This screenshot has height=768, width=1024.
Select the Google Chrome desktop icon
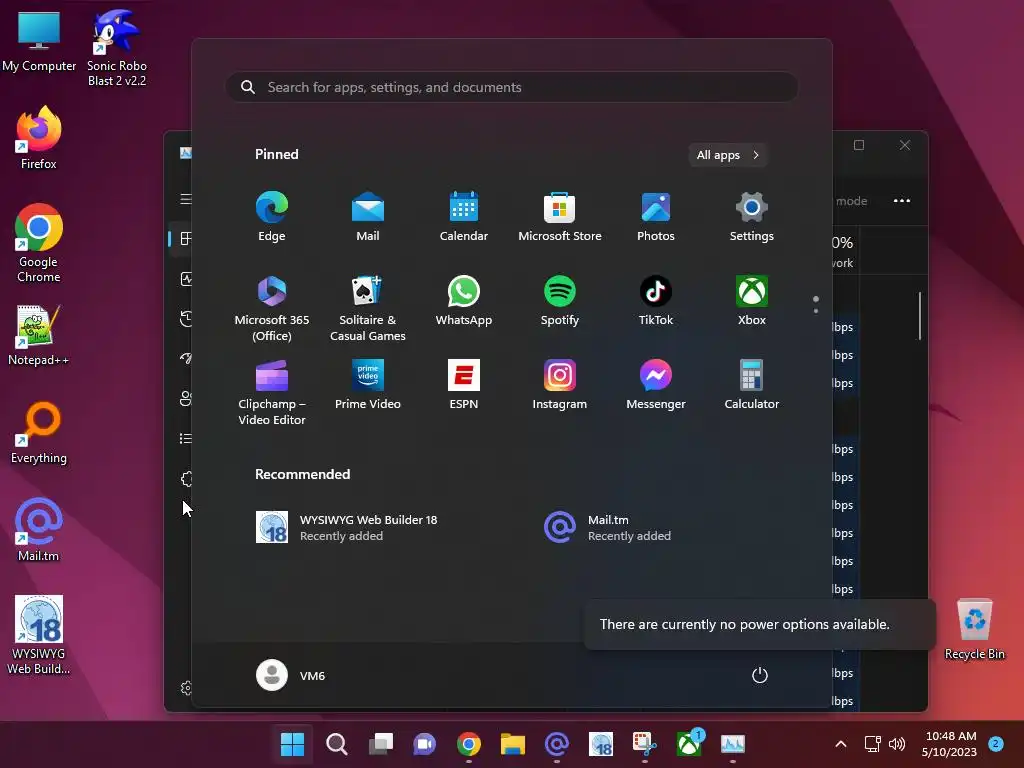coord(39,243)
